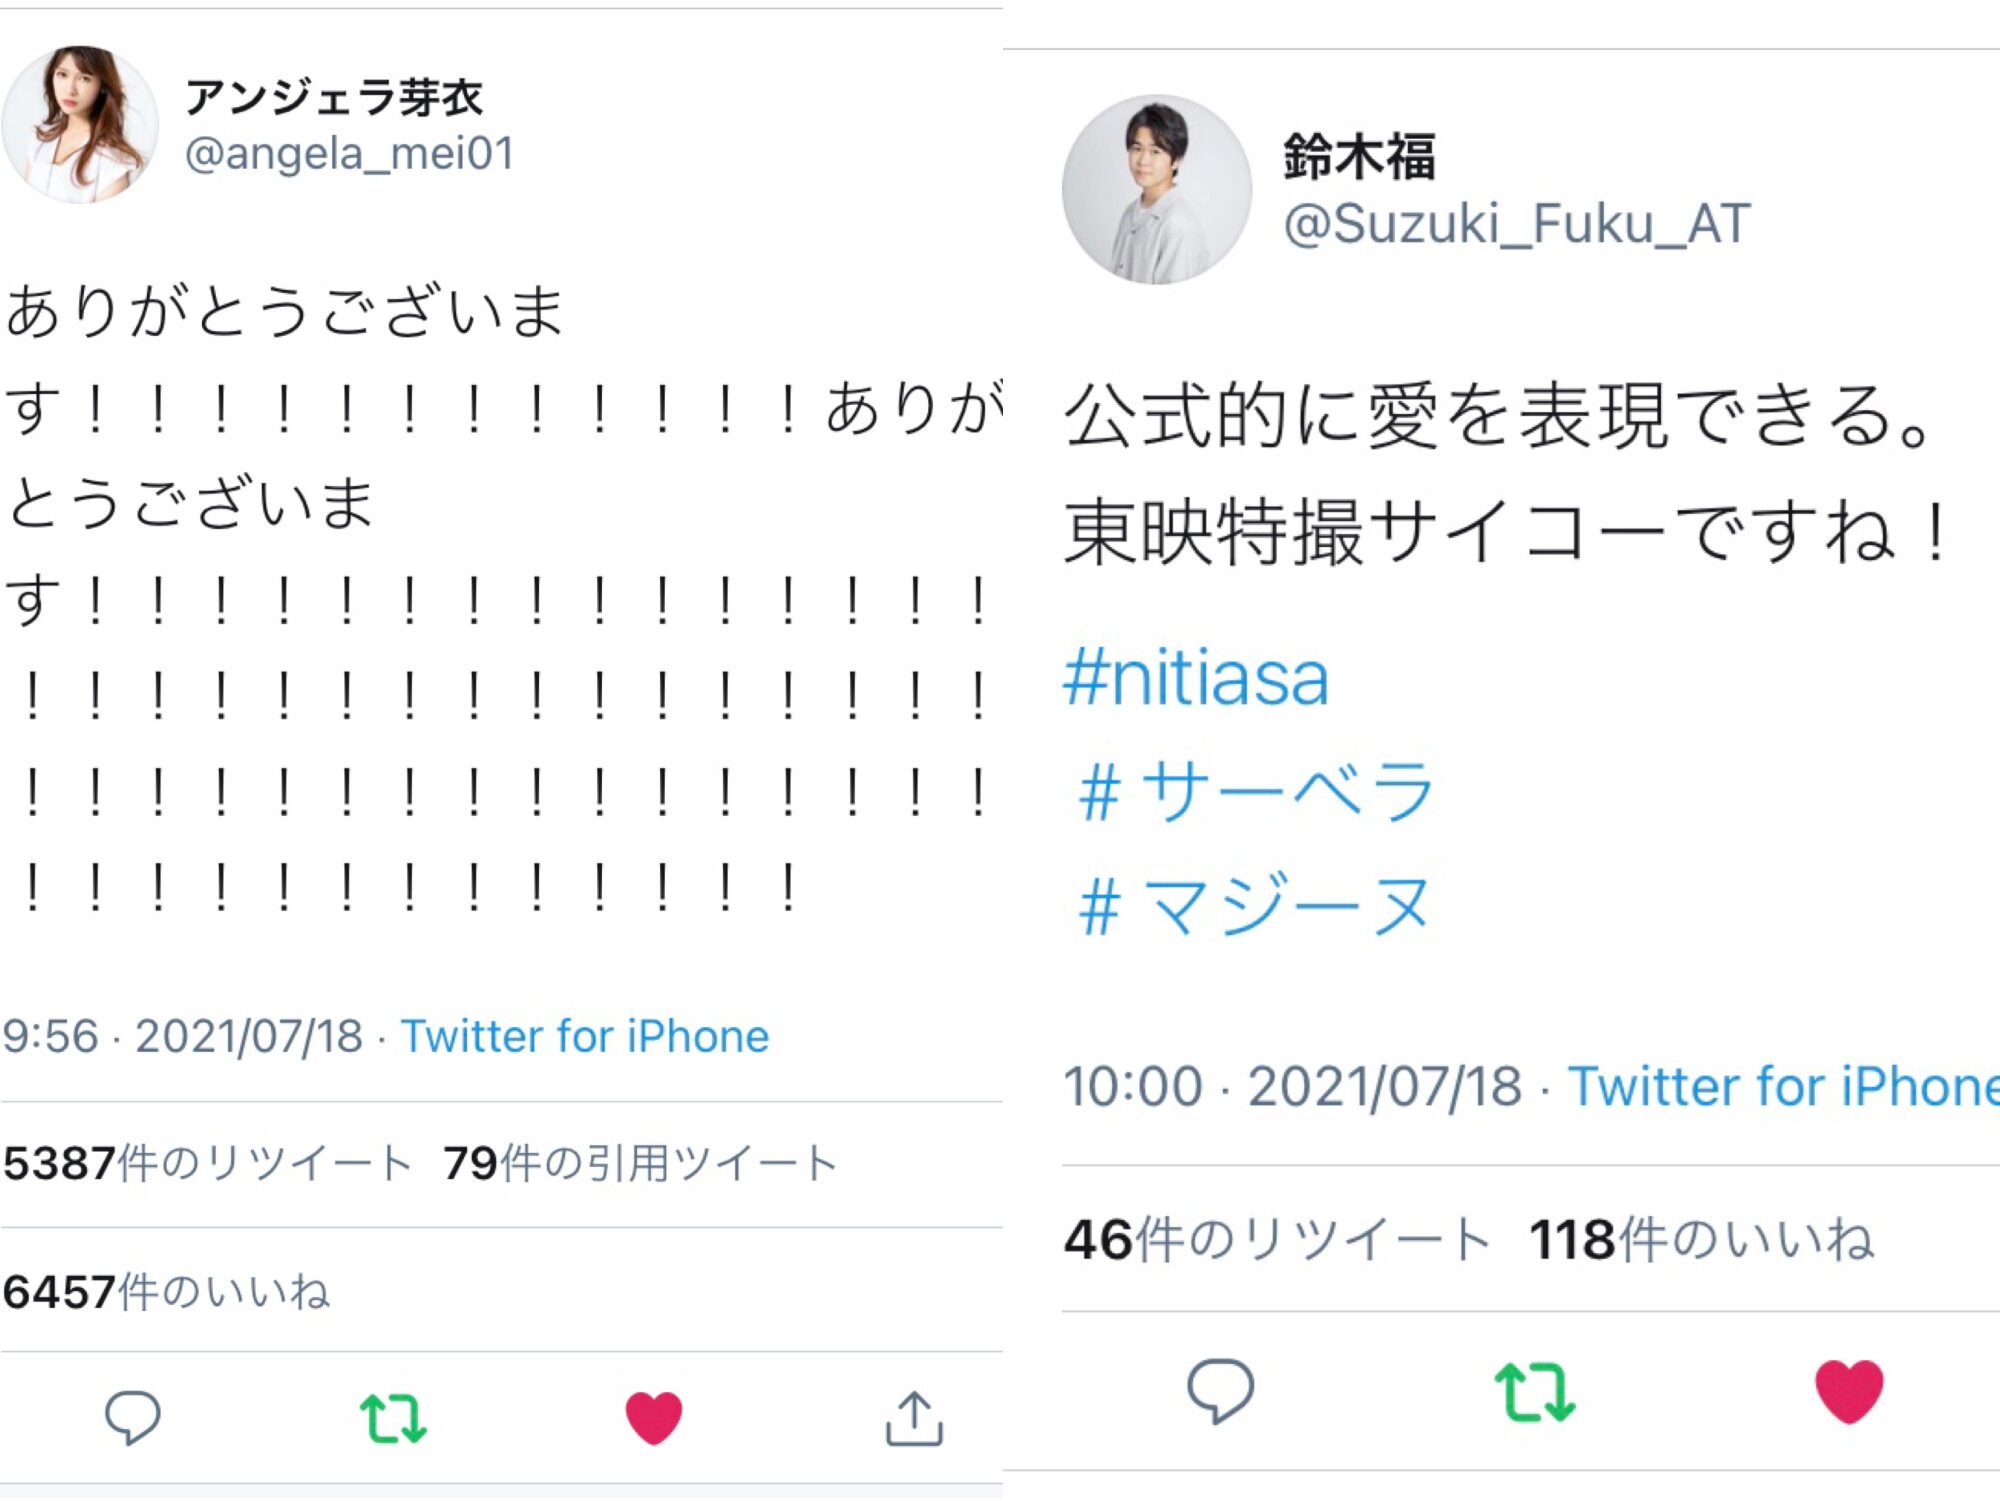The image size is (2000, 1501).
Task: Reply to 鈴木福's tweet
Action: pyautogui.click(x=1220, y=1390)
